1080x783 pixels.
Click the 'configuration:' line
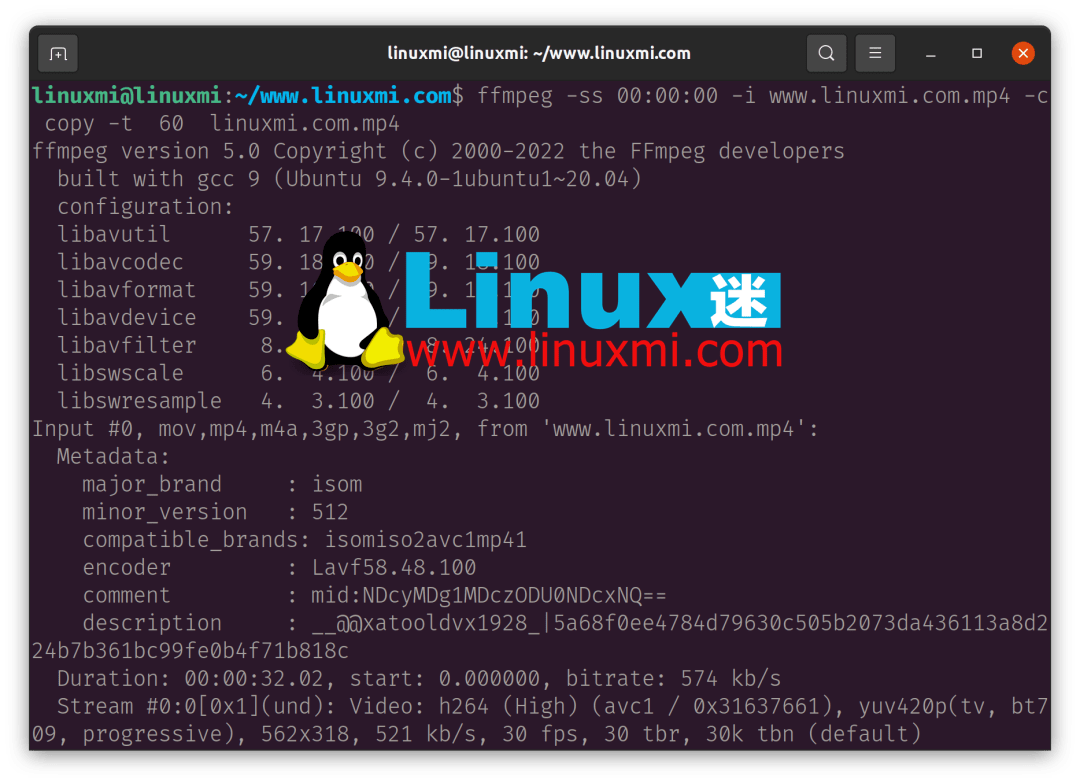(145, 207)
